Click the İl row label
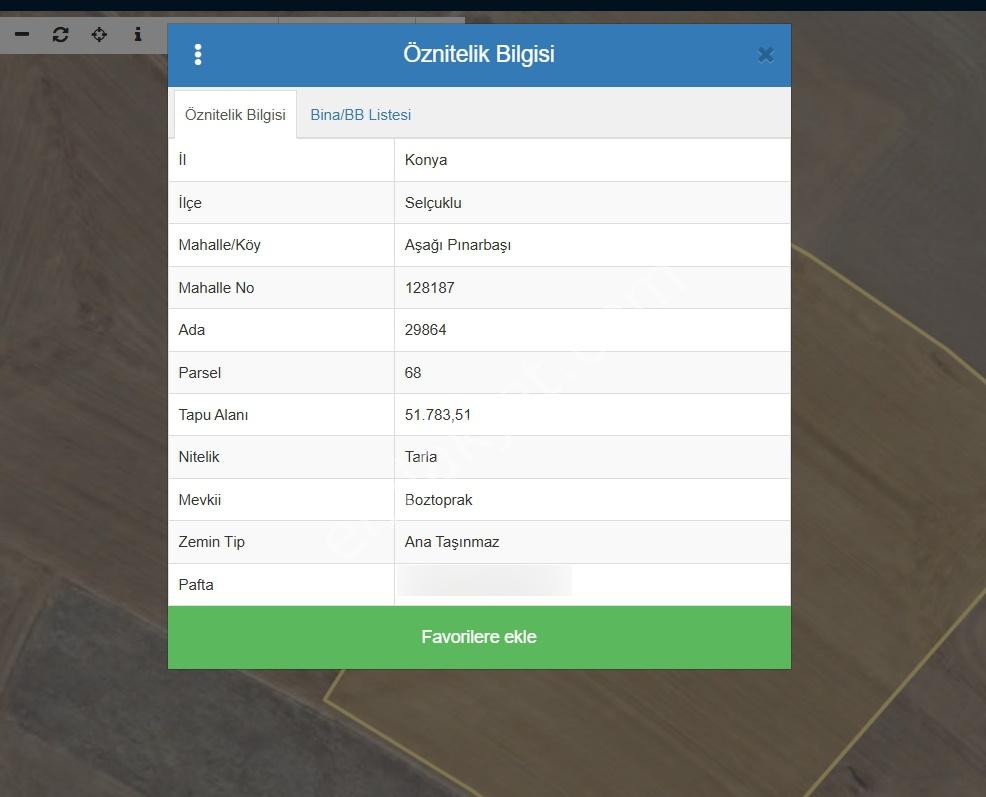The image size is (986, 797). pos(182,159)
